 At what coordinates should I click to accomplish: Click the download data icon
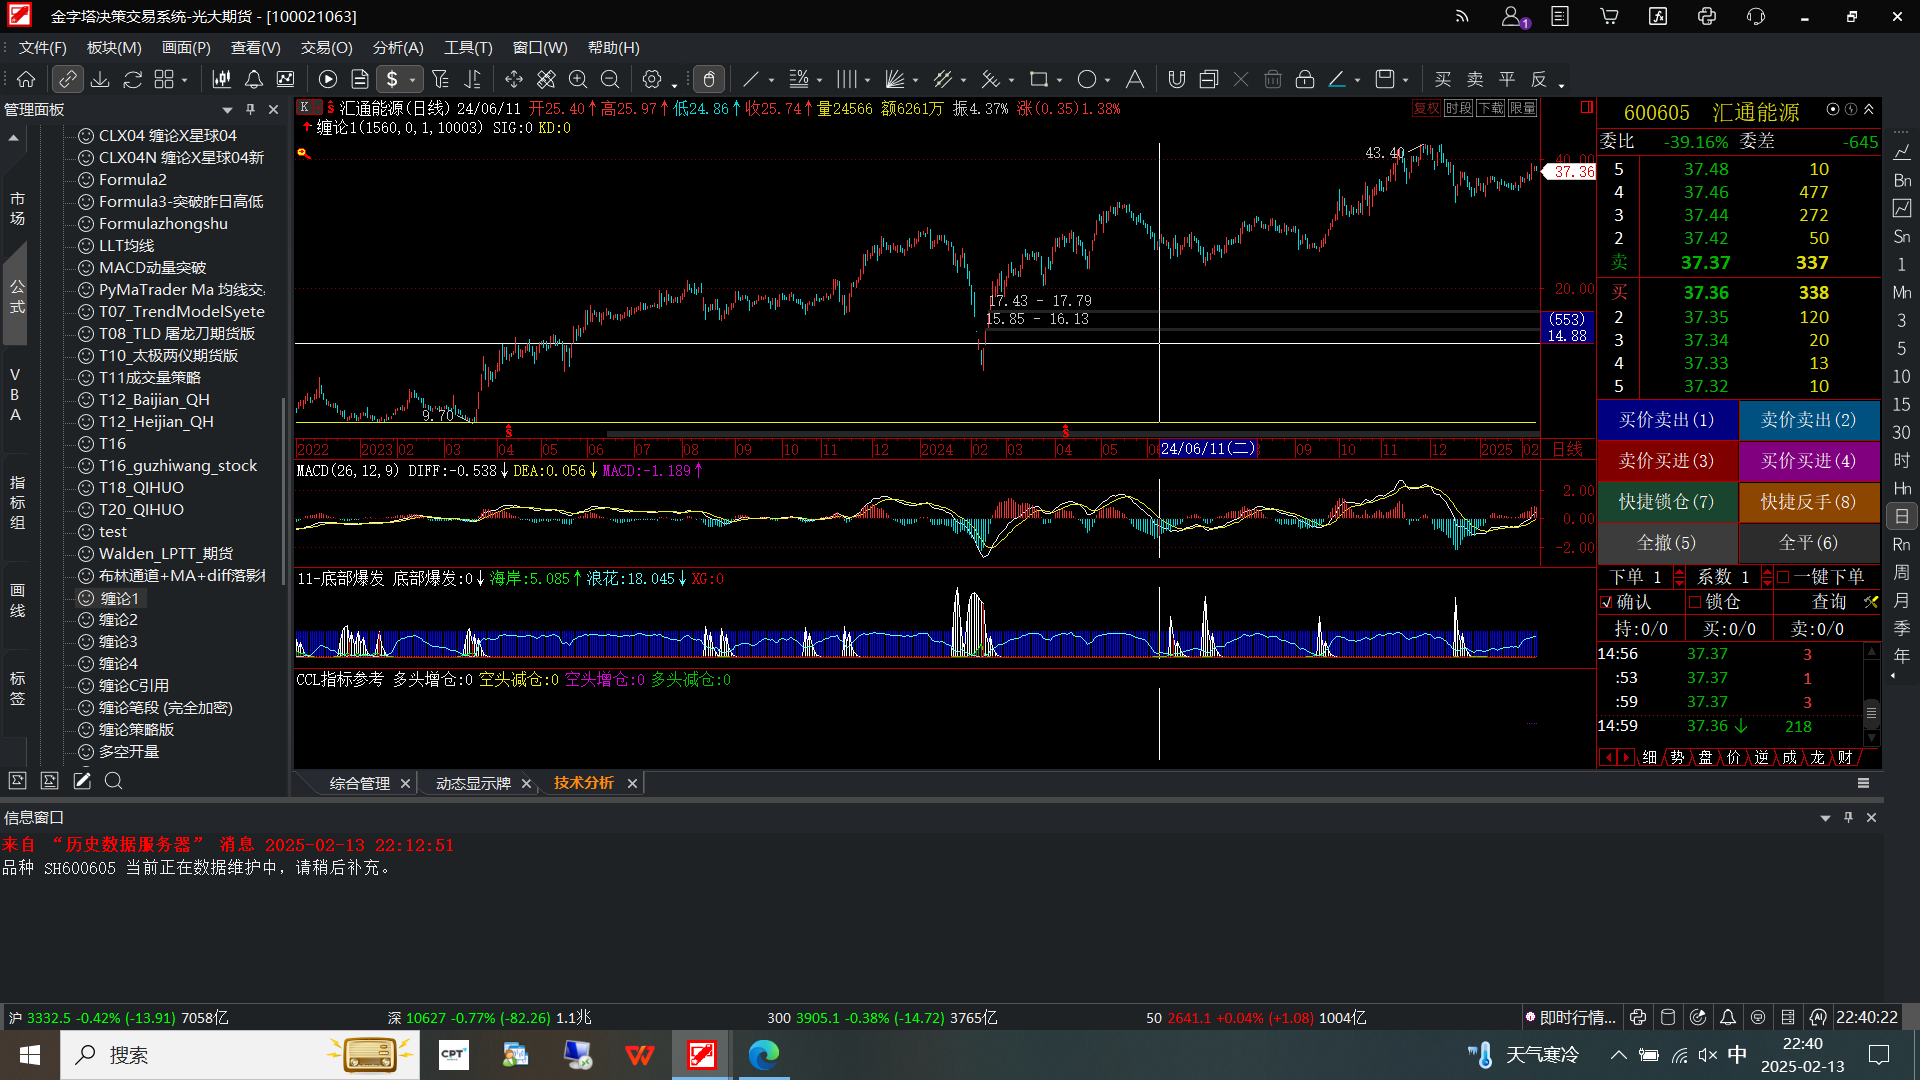(100, 79)
